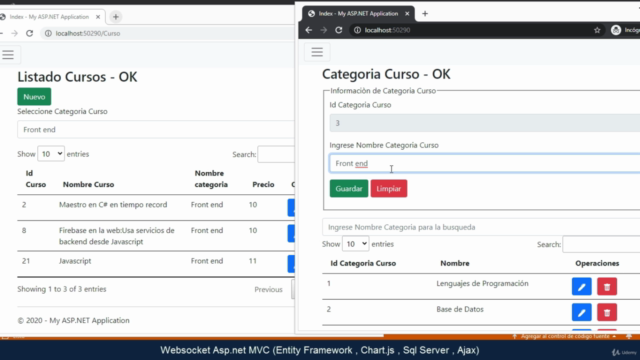This screenshot has height=360, width=640.
Task: Sort by Nombre categoria column header
Action: [x=211, y=179]
